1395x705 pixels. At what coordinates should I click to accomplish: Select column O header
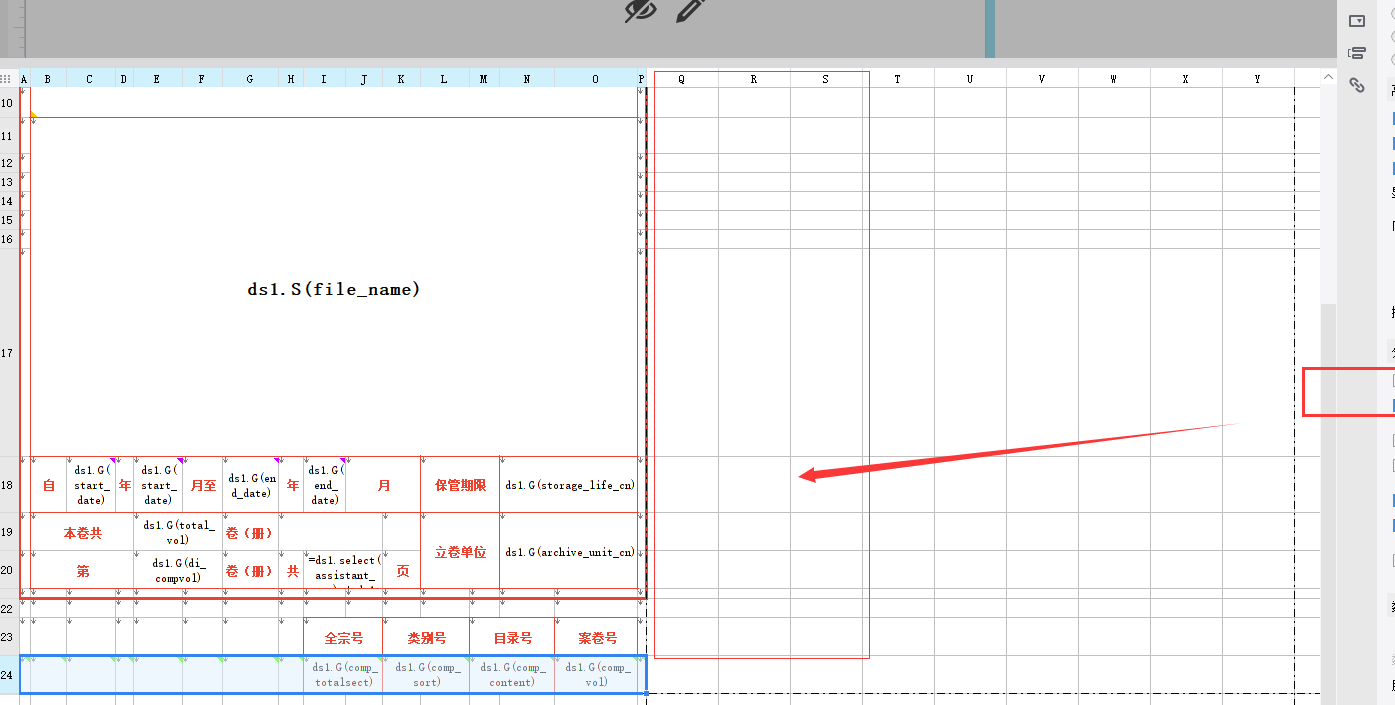[595, 79]
